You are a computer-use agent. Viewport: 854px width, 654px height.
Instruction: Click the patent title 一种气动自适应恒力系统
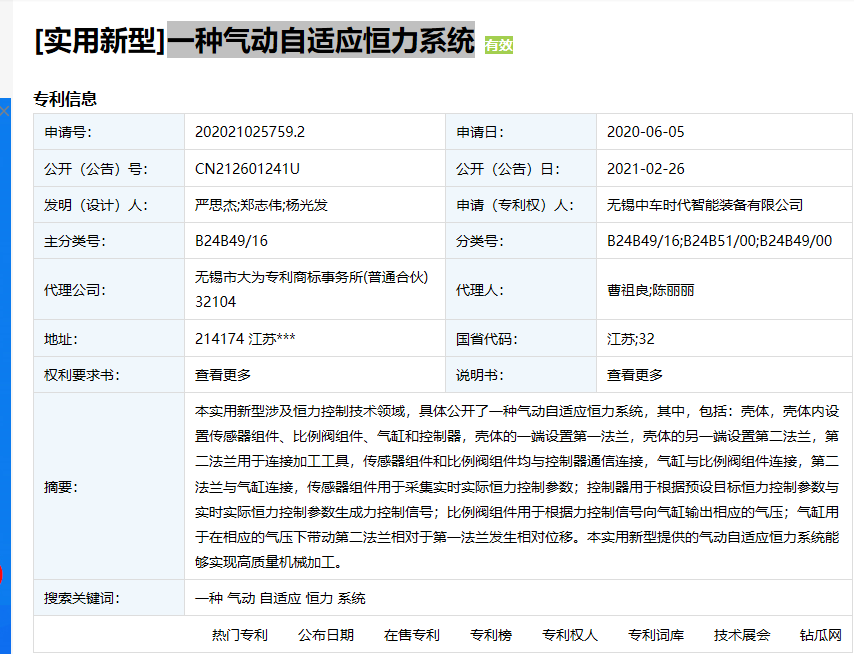(321, 40)
